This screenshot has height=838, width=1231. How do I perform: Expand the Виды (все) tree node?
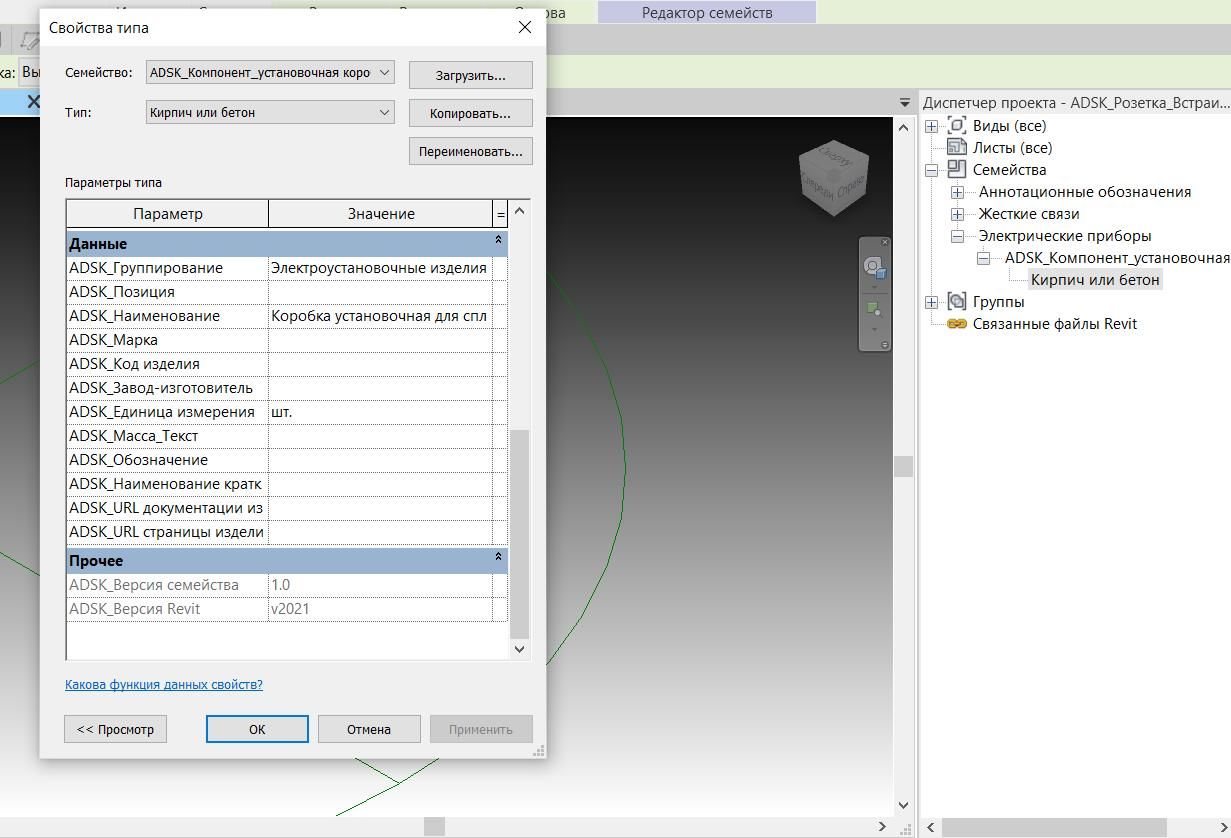click(x=931, y=126)
